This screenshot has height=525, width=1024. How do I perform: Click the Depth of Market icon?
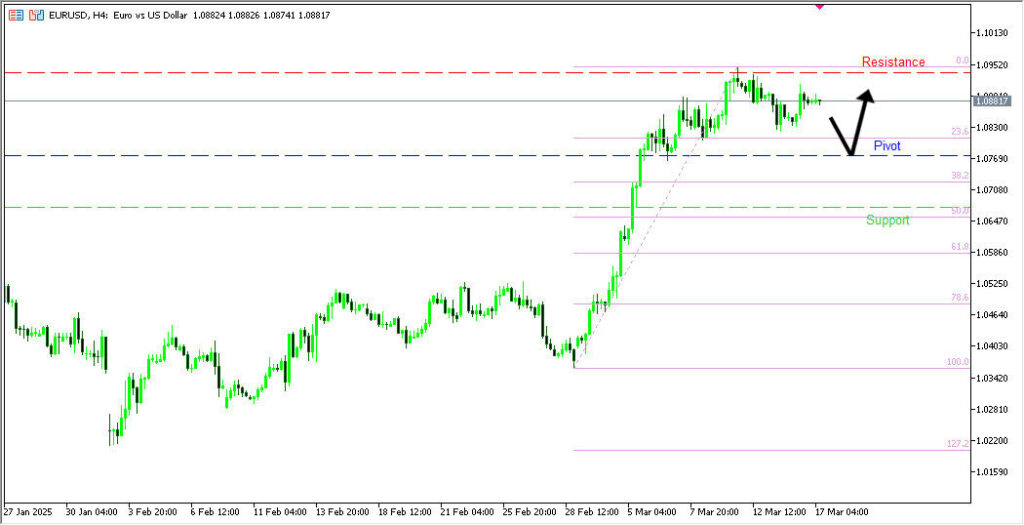coord(36,15)
